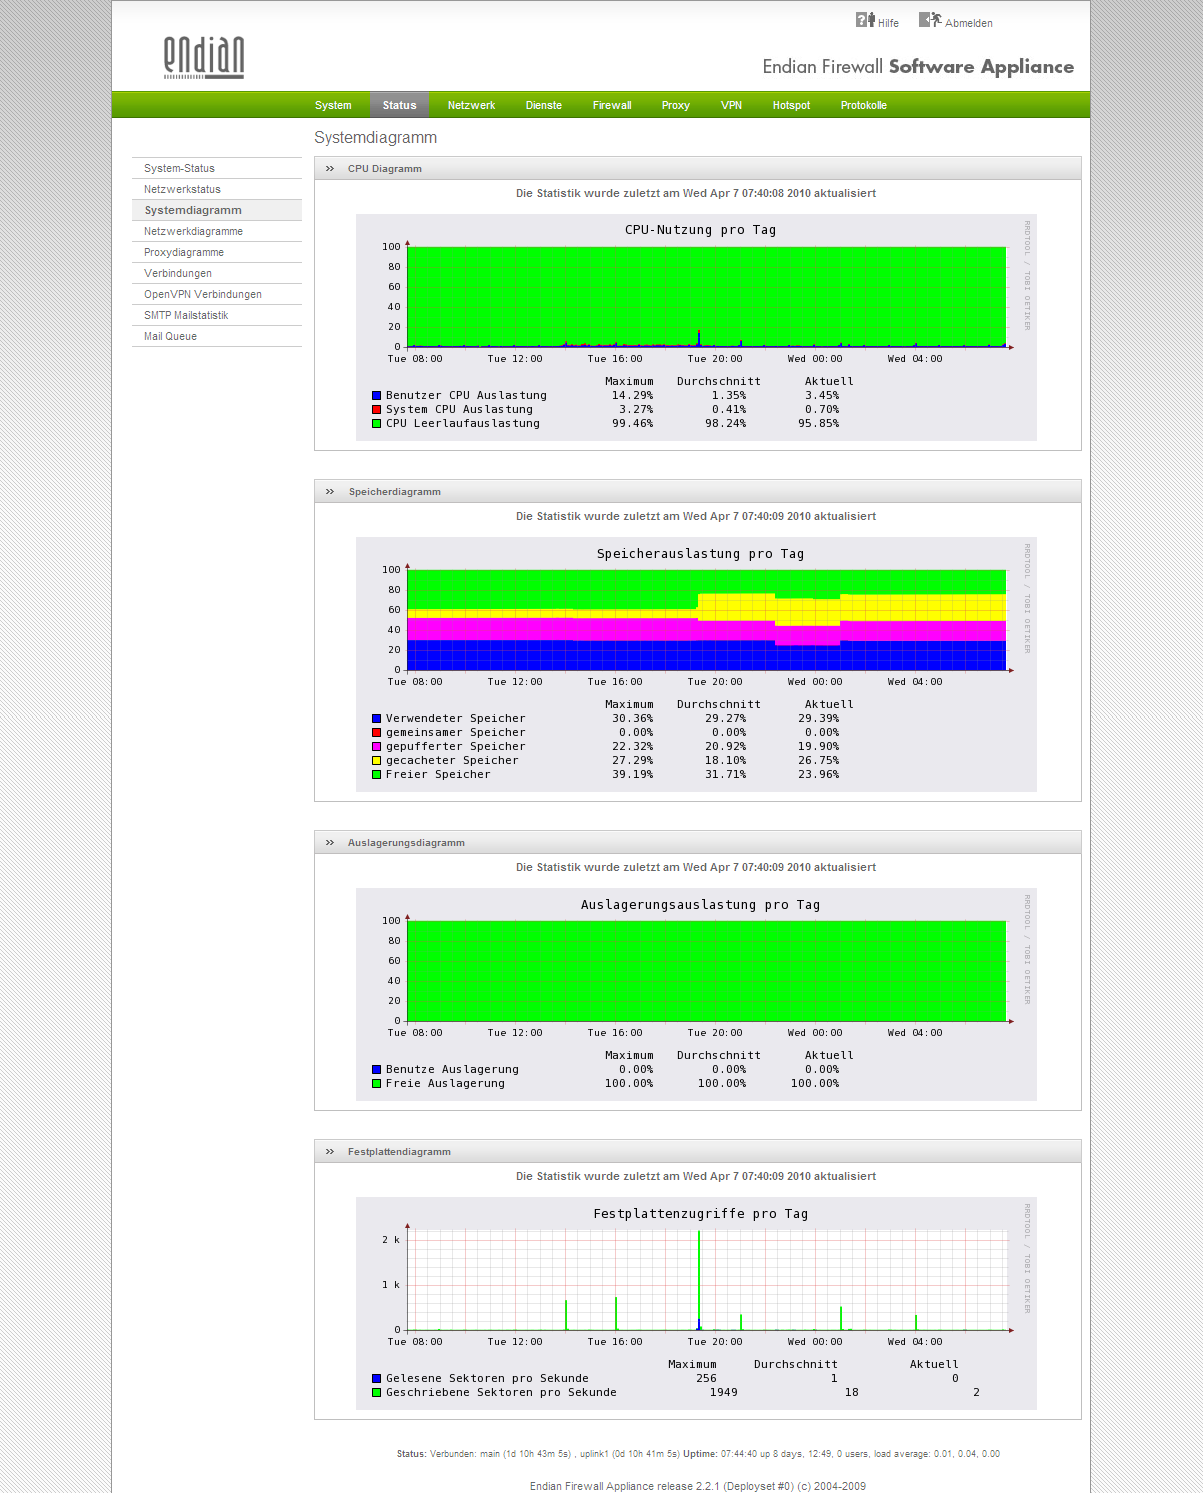Open the VPN menu tab
This screenshot has width=1203, height=1493.
coord(731,105)
